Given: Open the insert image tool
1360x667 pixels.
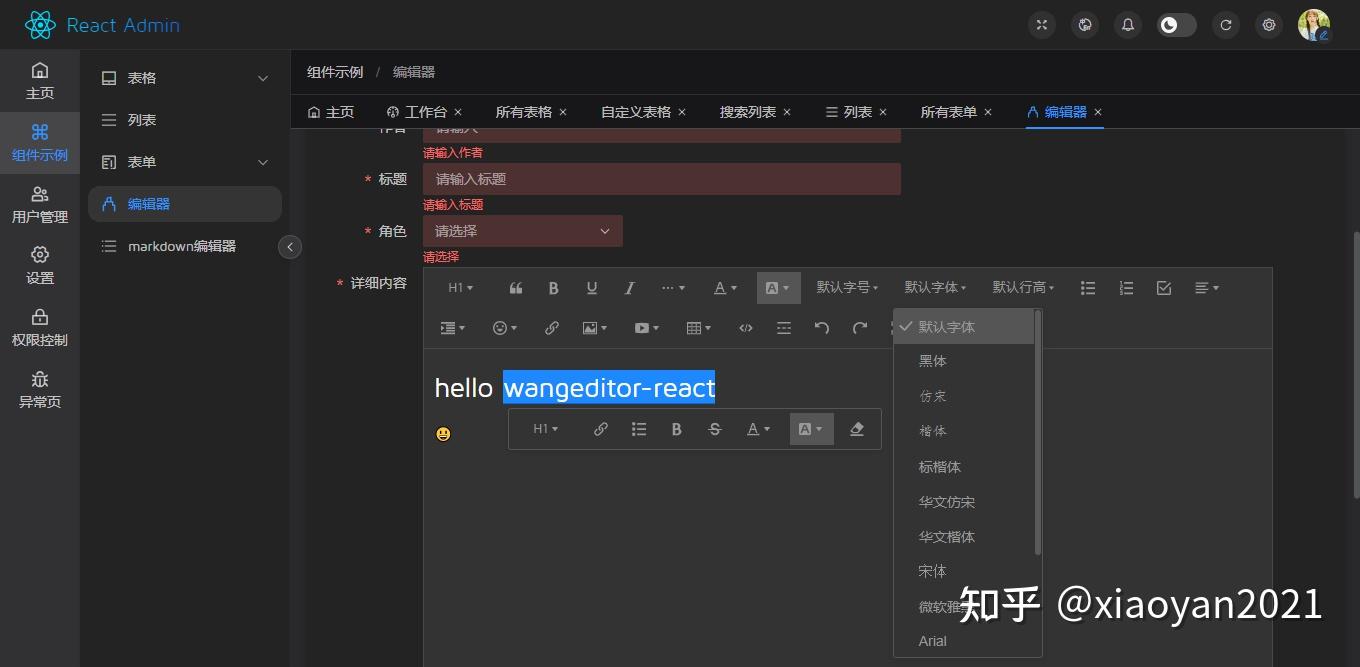Looking at the screenshot, I should 592,327.
